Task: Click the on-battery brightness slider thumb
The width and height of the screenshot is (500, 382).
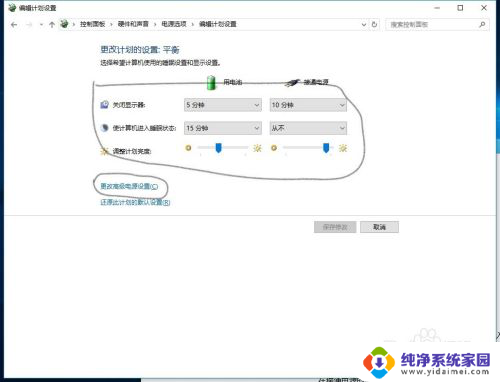Action: [218, 148]
